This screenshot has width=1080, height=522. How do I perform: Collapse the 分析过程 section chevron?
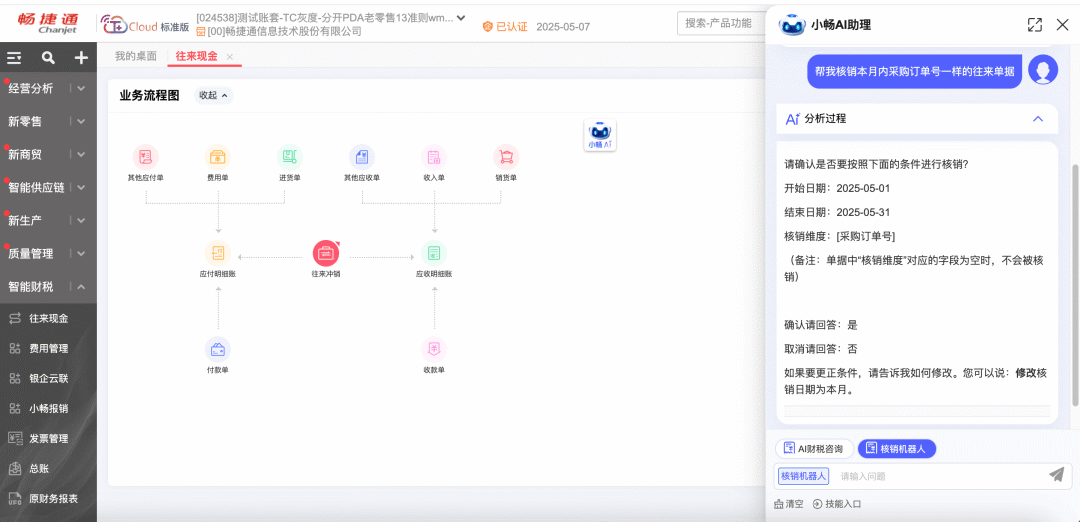pos(1038,118)
